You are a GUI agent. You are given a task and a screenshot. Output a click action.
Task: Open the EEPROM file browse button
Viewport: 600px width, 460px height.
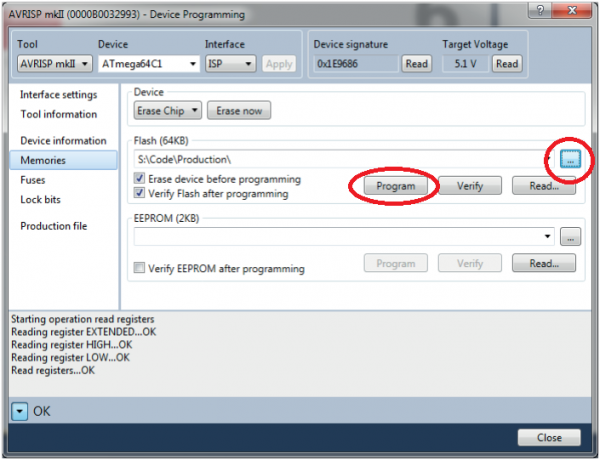pos(570,237)
